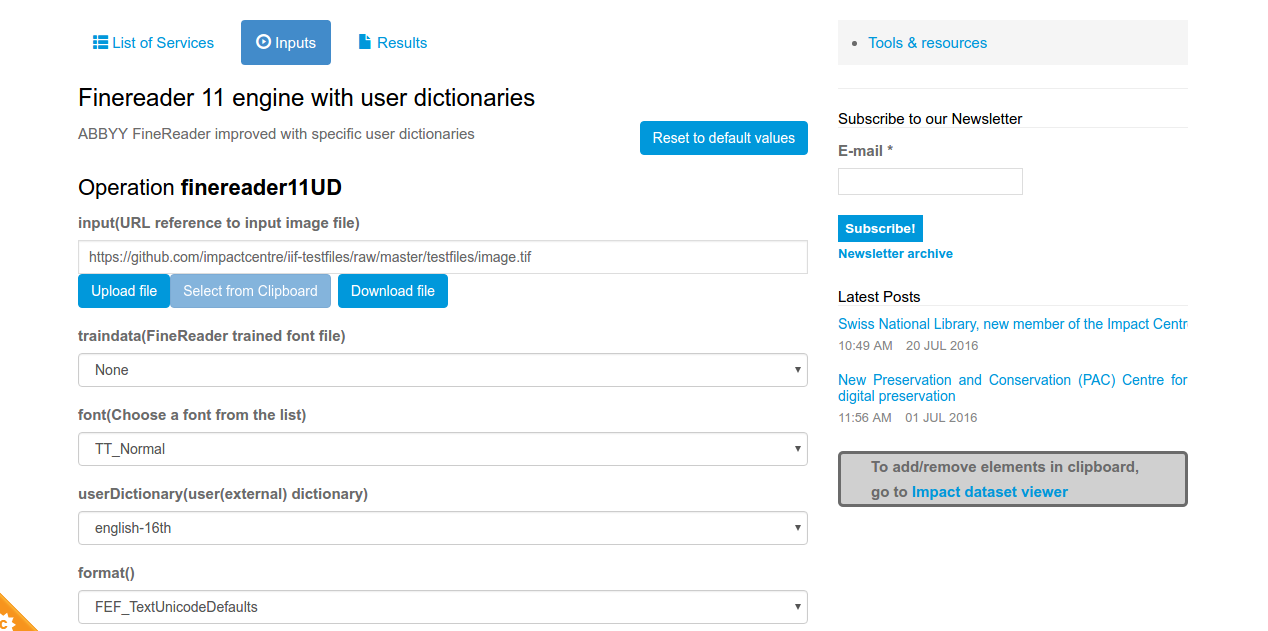Click the Upload file button

[x=124, y=291]
